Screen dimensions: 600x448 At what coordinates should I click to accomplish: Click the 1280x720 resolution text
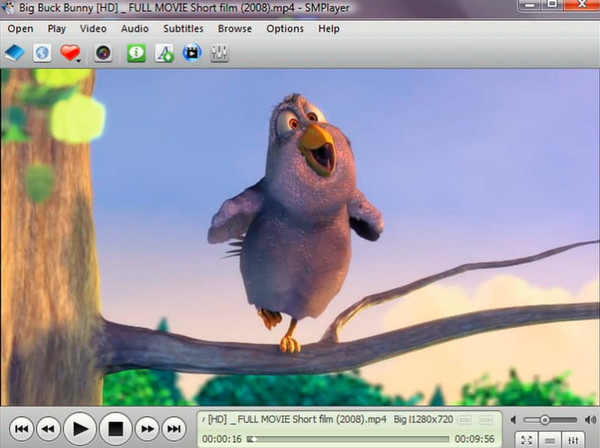pyautogui.click(x=430, y=420)
